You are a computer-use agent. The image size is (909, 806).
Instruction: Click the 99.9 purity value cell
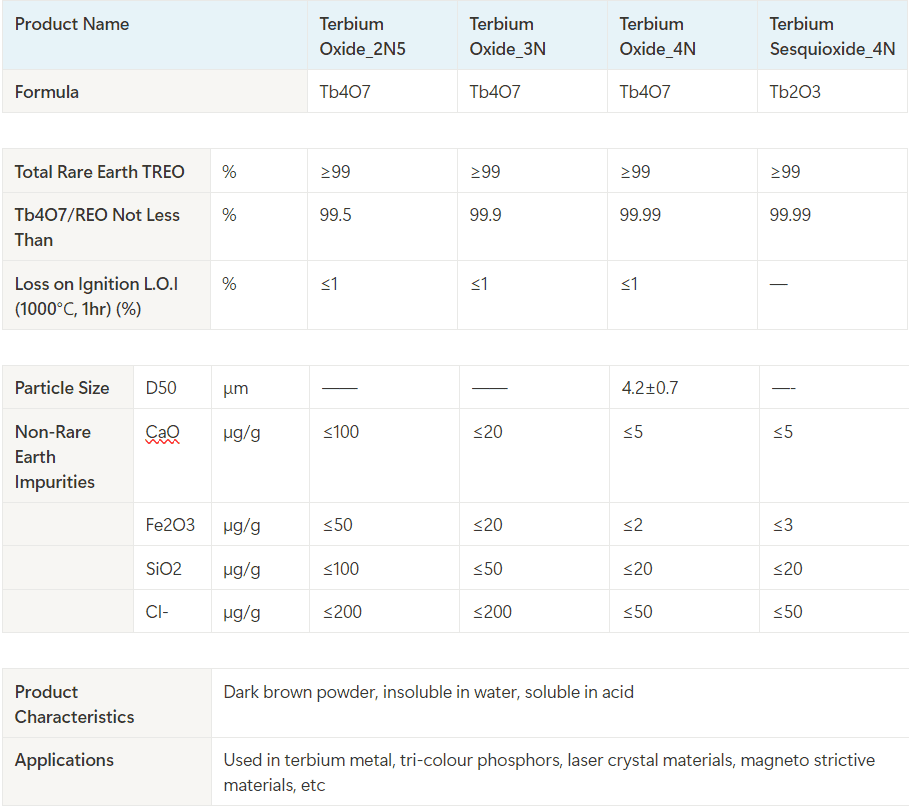(x=486, y=215)
